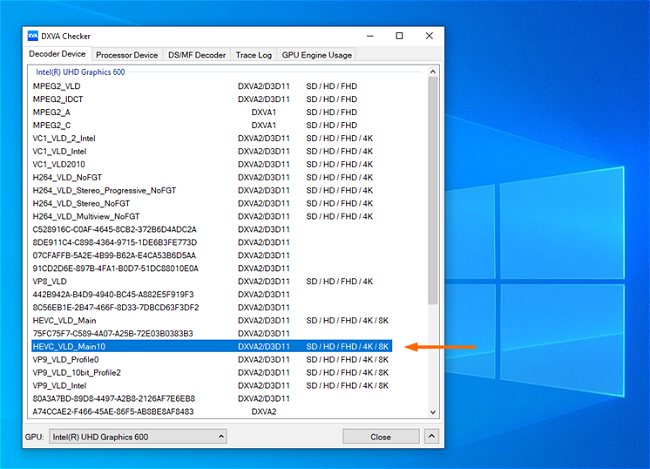Select the HEVC_VLD_Main row

pyautogui.click(x=211, y=320)
